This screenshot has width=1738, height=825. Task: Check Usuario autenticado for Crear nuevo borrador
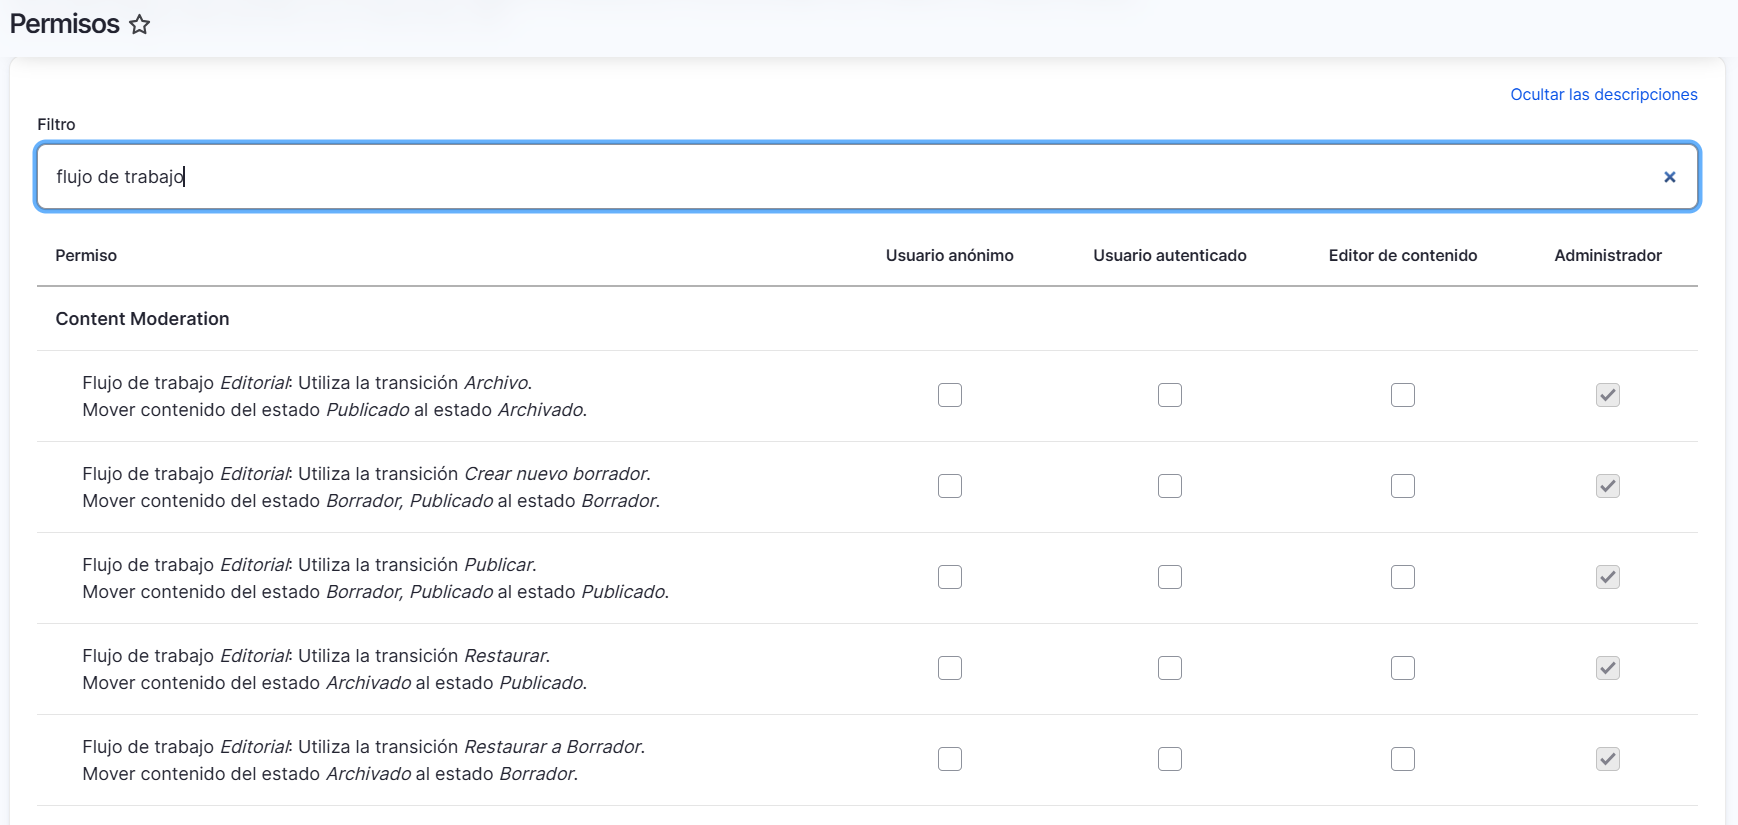(x=1170, y=486)
